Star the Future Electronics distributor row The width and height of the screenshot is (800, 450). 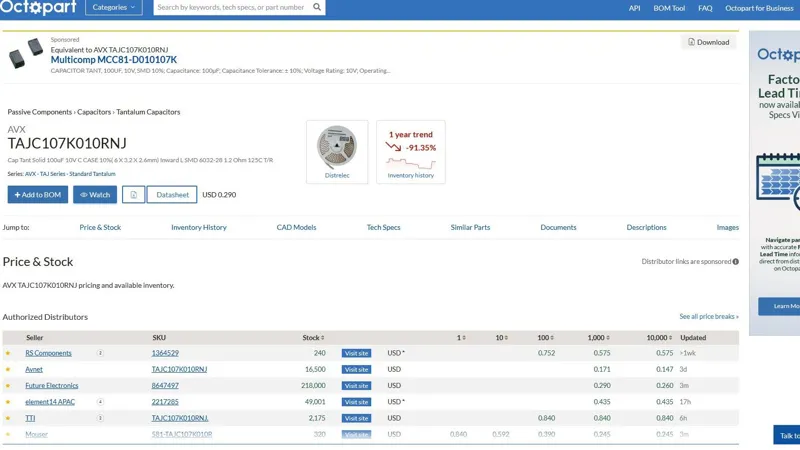pos(8,385)
